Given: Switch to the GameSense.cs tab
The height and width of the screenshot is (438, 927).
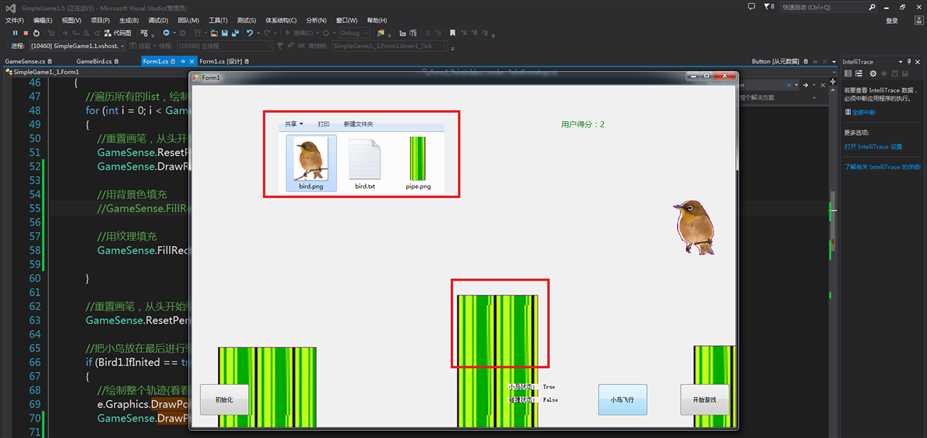Looking at the screenshot, I should (28, 61).
